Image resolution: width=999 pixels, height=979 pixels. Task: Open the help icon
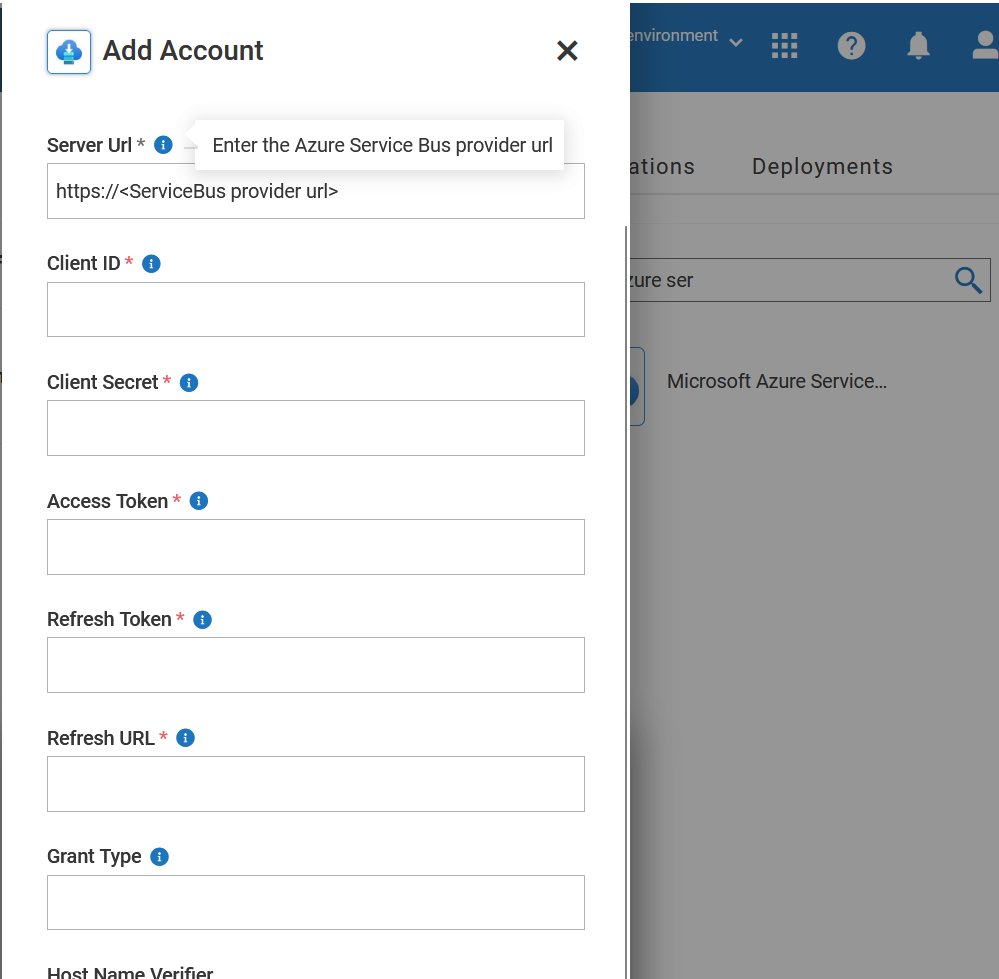852,45
